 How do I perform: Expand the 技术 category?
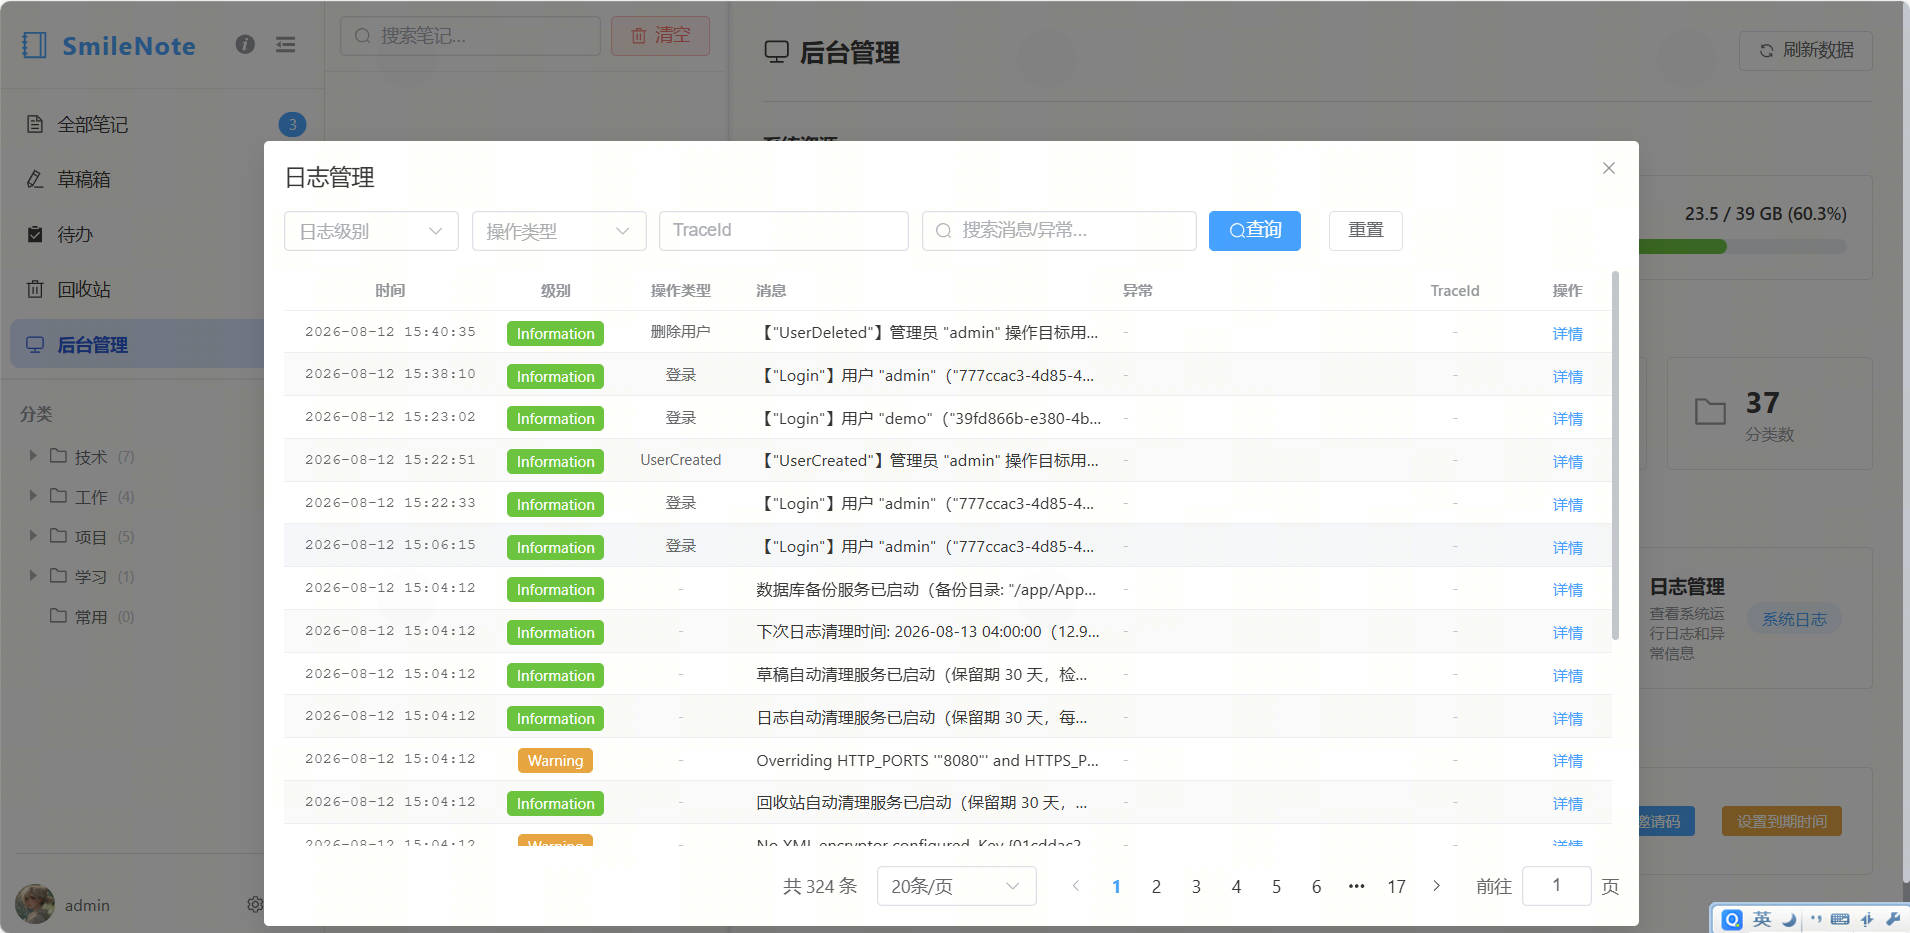pyautogui.click(x=33, y=456)
